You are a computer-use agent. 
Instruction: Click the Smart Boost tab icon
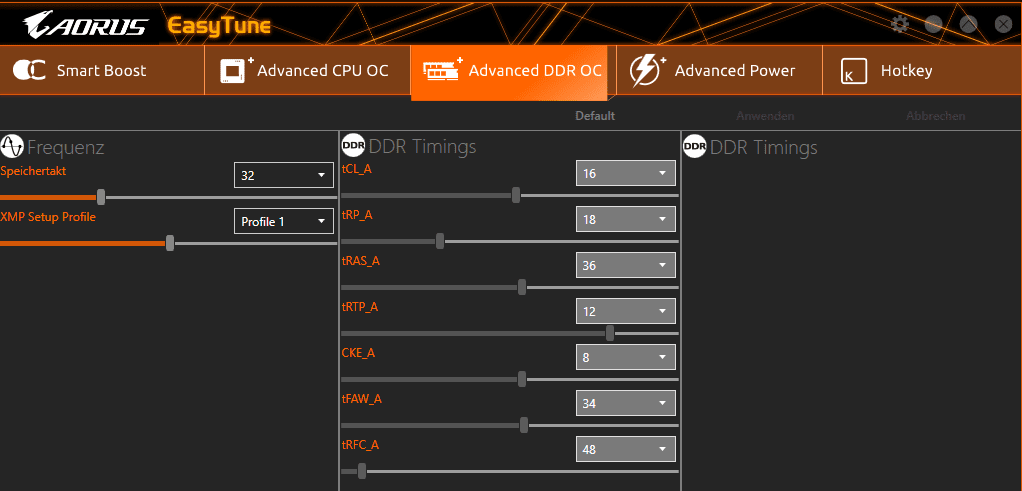tap(29, 70)
